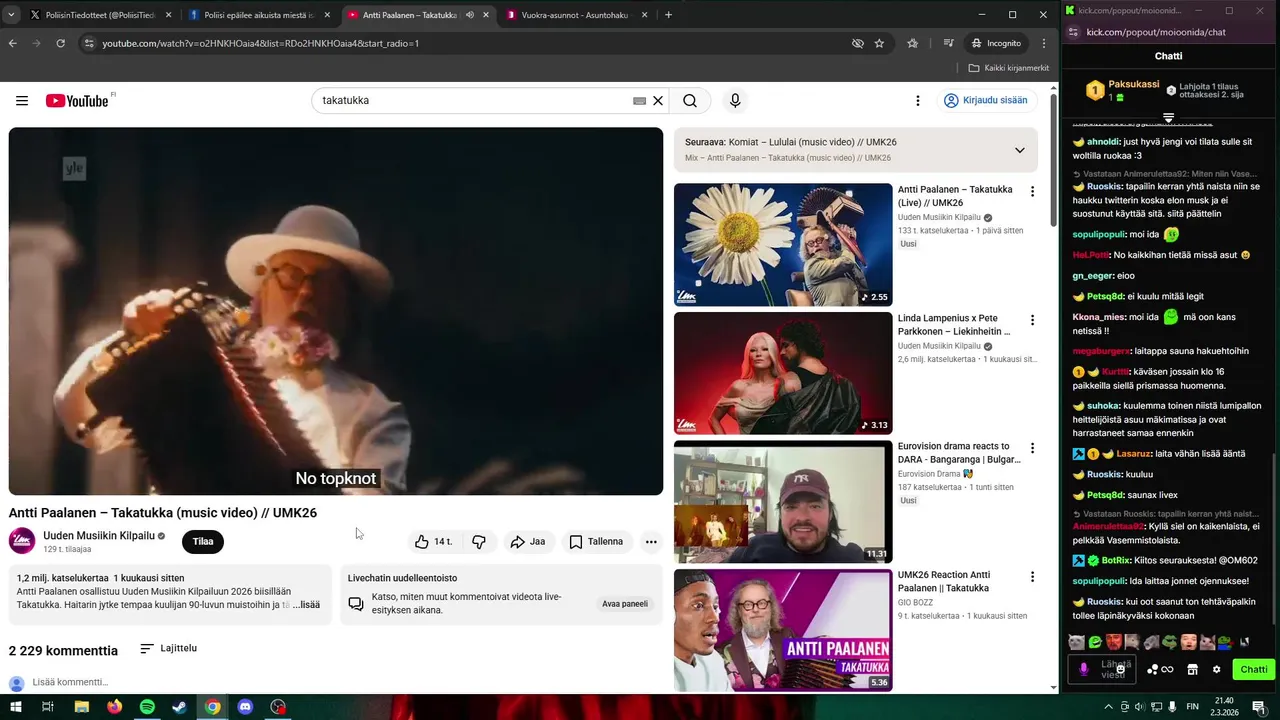Image resolution: width=1280 pixels, height=720 pixels.
Task: Switch to Vuokra-asunnot Asuntohaku tab
Action: point(575,15)
